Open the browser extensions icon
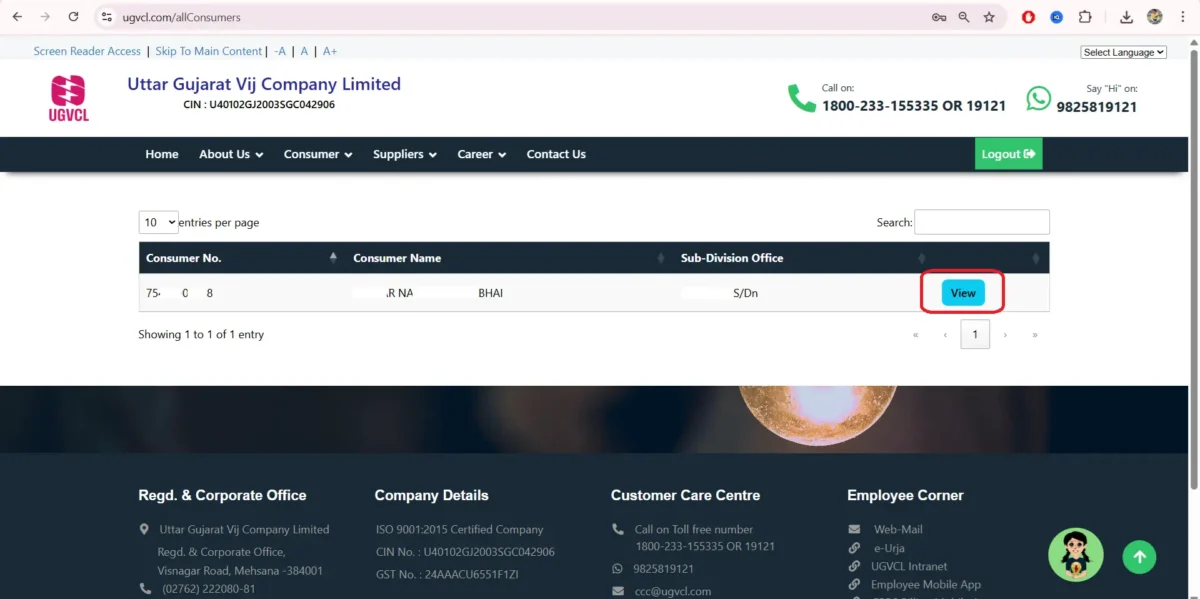Viewport: 1200px width, 599px height. pos(1085,17)
